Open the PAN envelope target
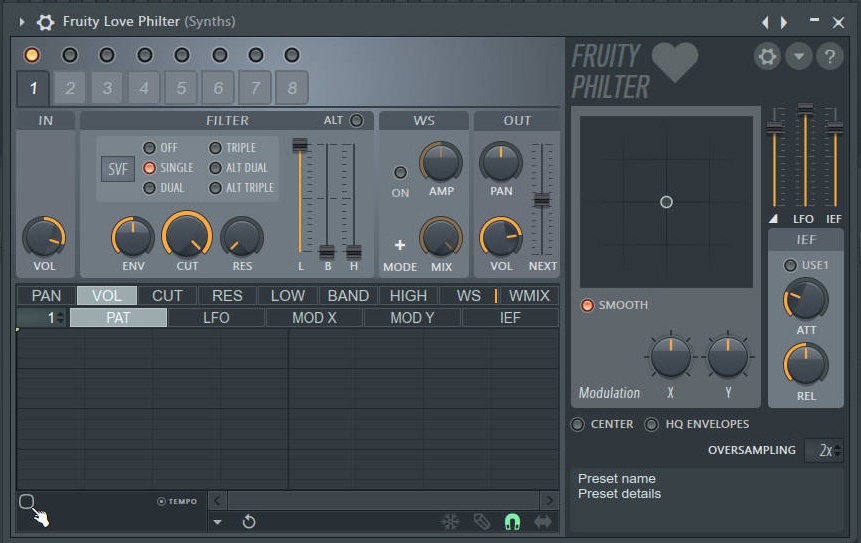Image resolution: width=861 pixels, height=543 pixels. [47, 295]
